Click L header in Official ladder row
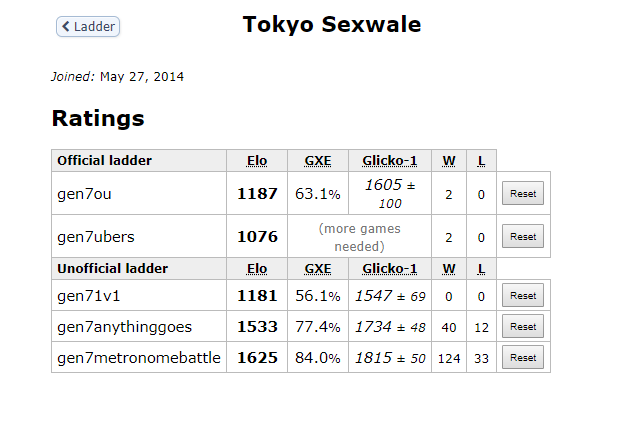 tap(481, 160)
